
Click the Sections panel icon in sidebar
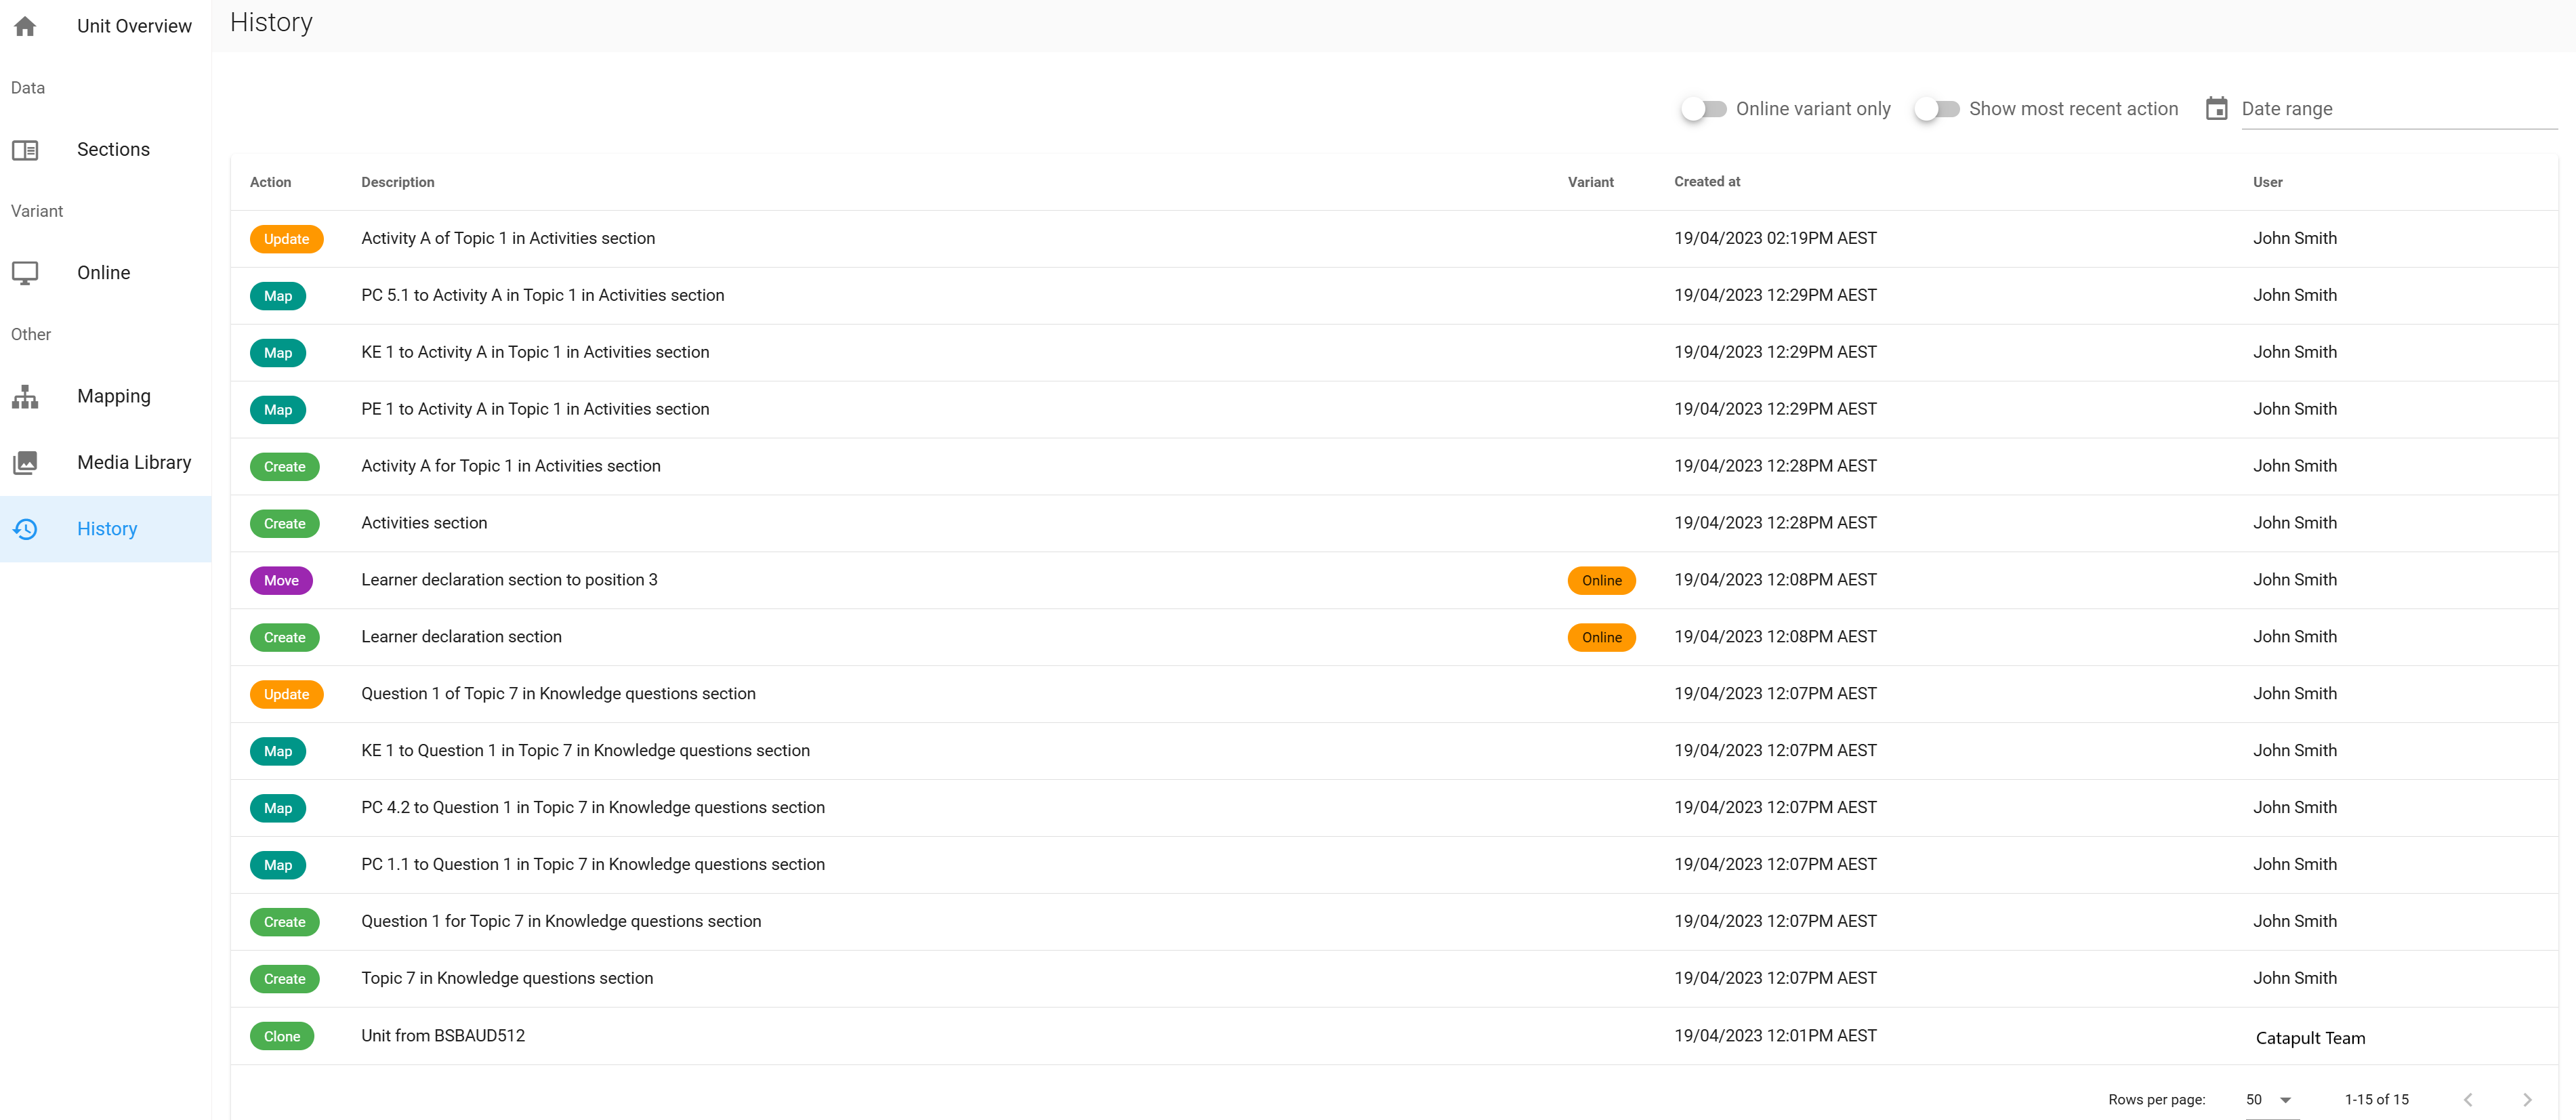tap(25, 150)
